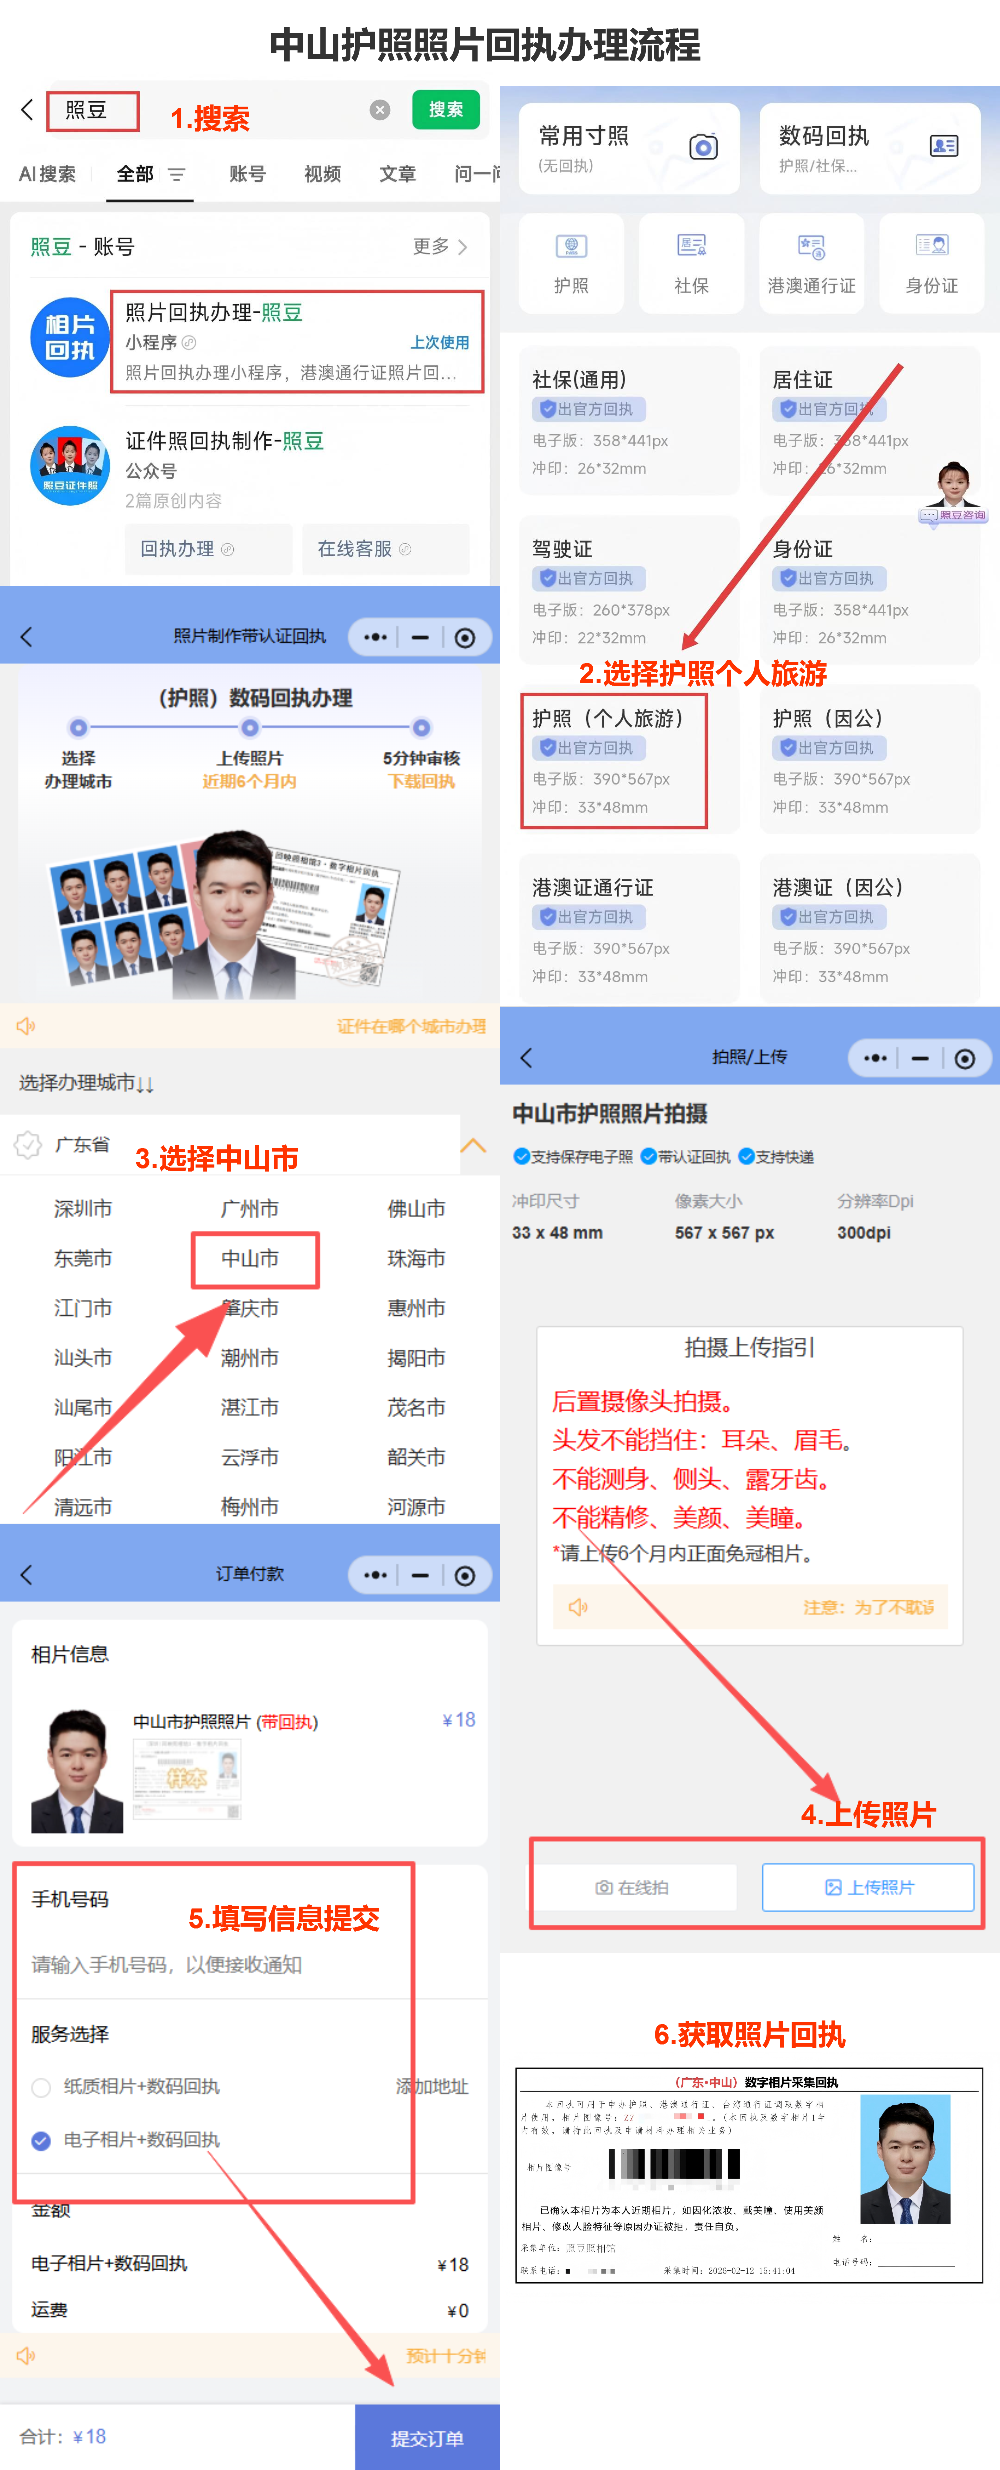Click the 提交订单 button
This screenshot has height=2470, width=1000.
[x=427, y=2438]
